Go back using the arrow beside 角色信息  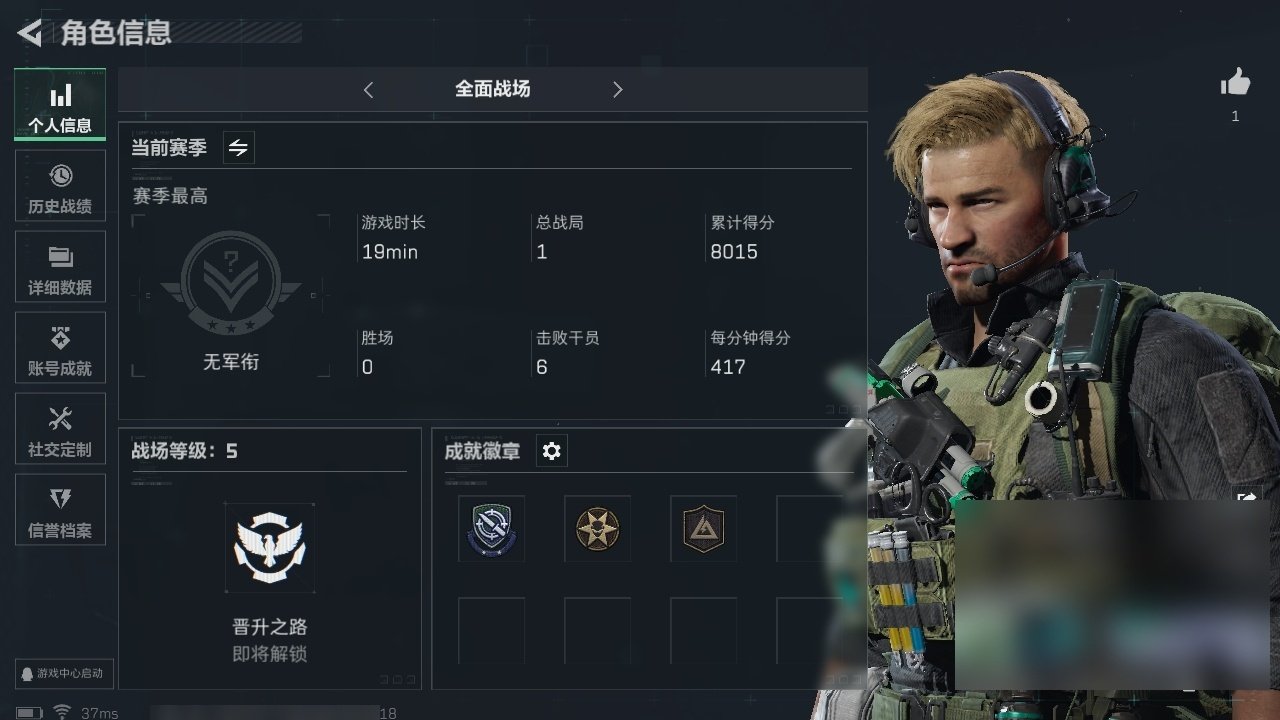click(30, 33)
